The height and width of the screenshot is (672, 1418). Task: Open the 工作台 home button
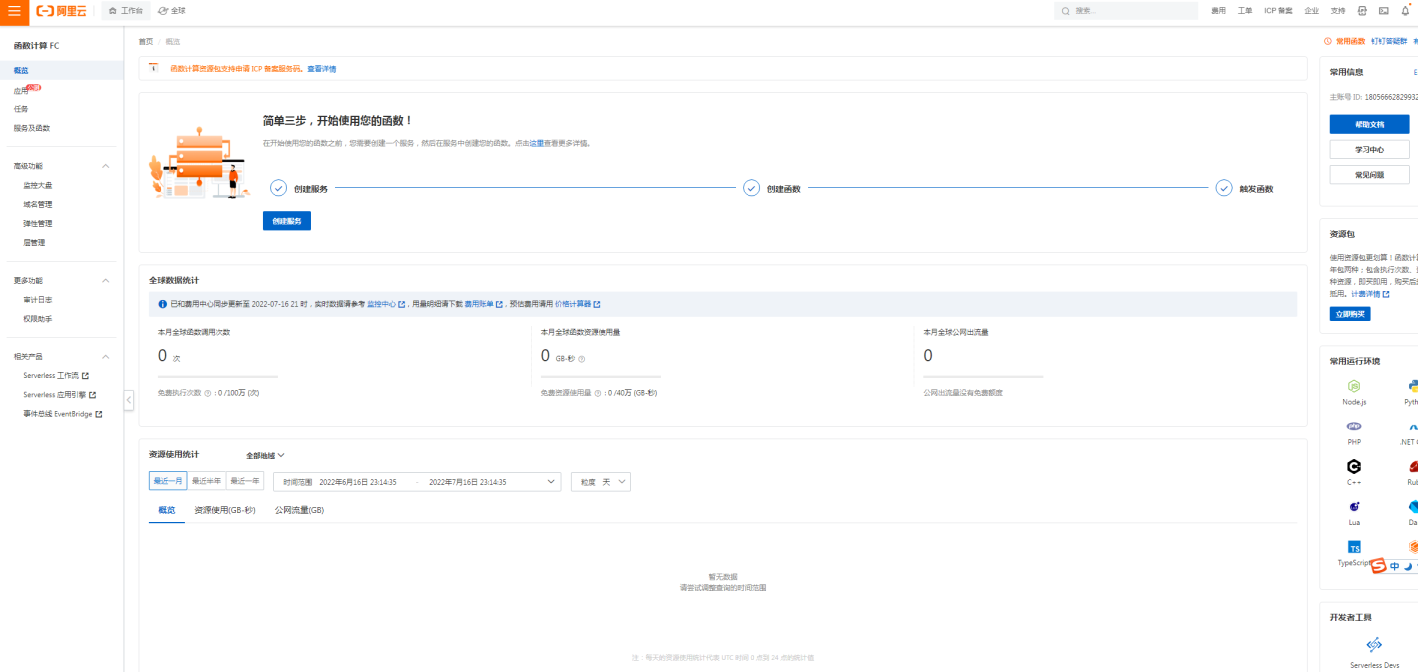click(126, 10)
